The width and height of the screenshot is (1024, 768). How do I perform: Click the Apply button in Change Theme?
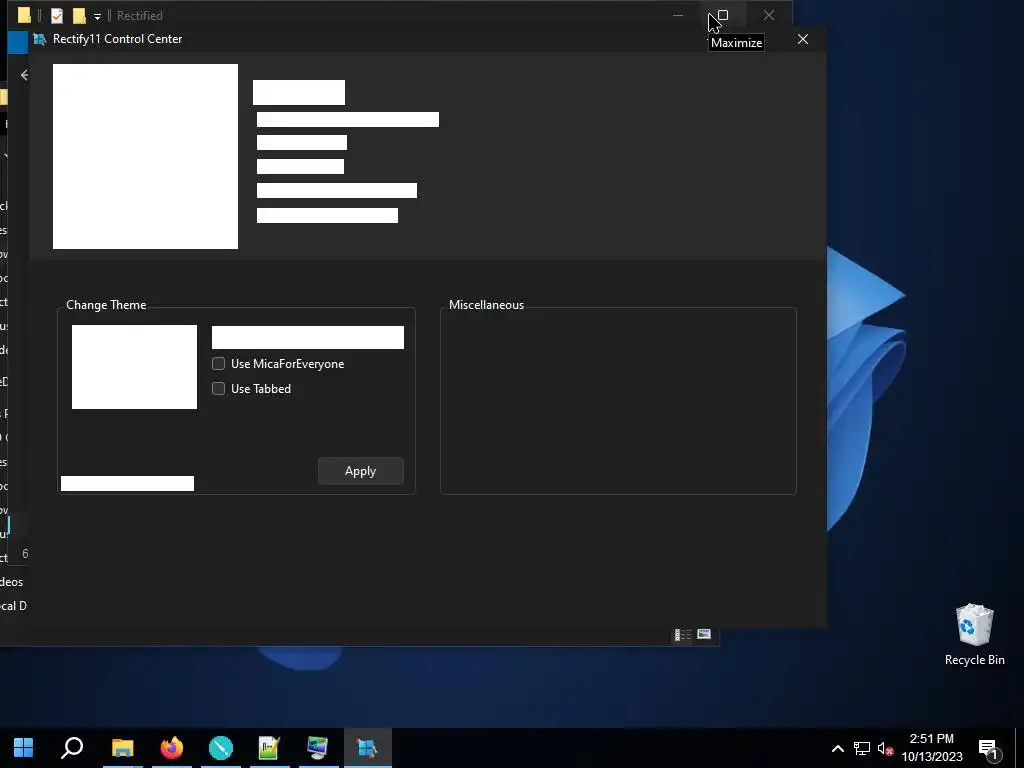pyautogui.click(x=360, y=471)
